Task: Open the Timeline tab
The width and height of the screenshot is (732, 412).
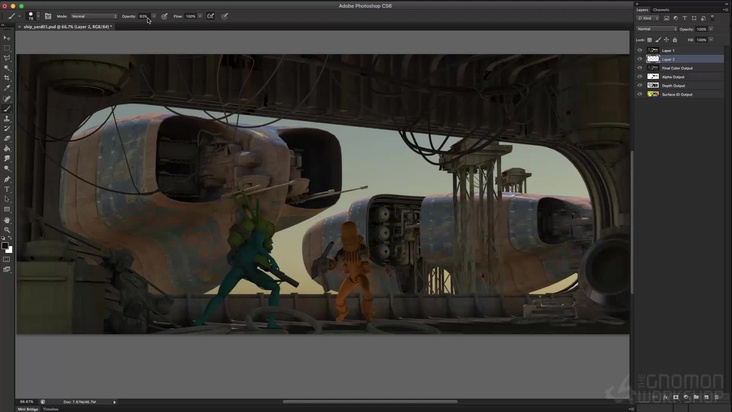Action: click(x=51, y=409)
